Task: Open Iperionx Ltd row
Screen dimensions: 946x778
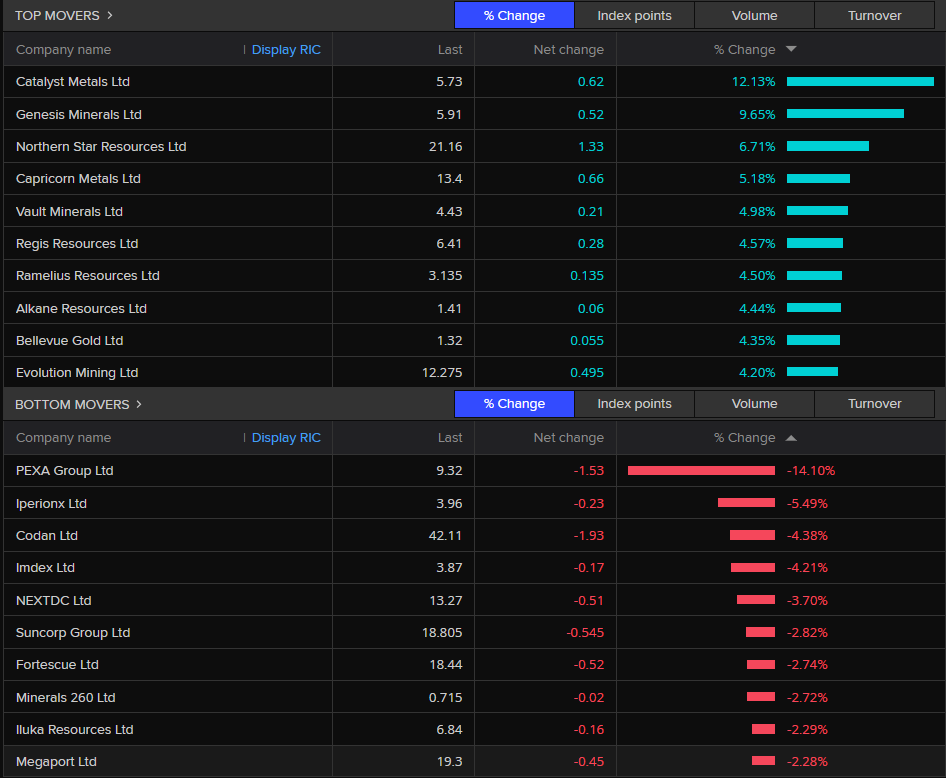Action: (474, 503)
